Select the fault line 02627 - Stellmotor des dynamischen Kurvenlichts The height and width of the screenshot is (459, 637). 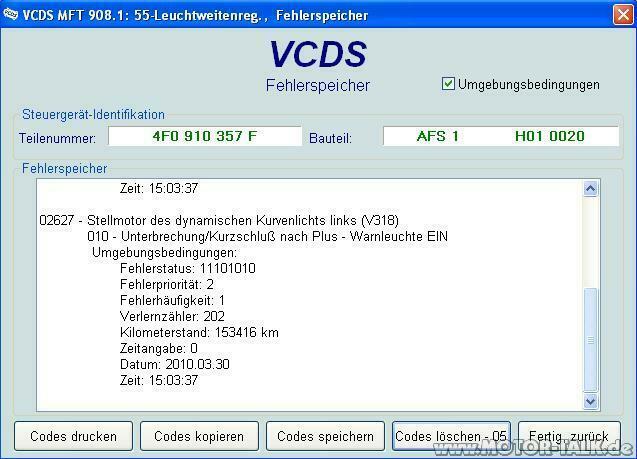point(219,221)
